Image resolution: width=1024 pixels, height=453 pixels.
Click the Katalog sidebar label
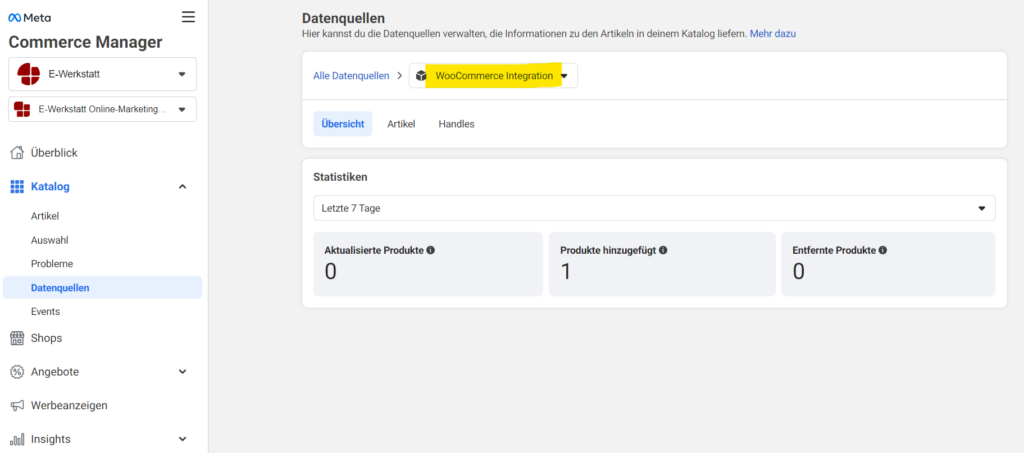(x=50, y=187)
